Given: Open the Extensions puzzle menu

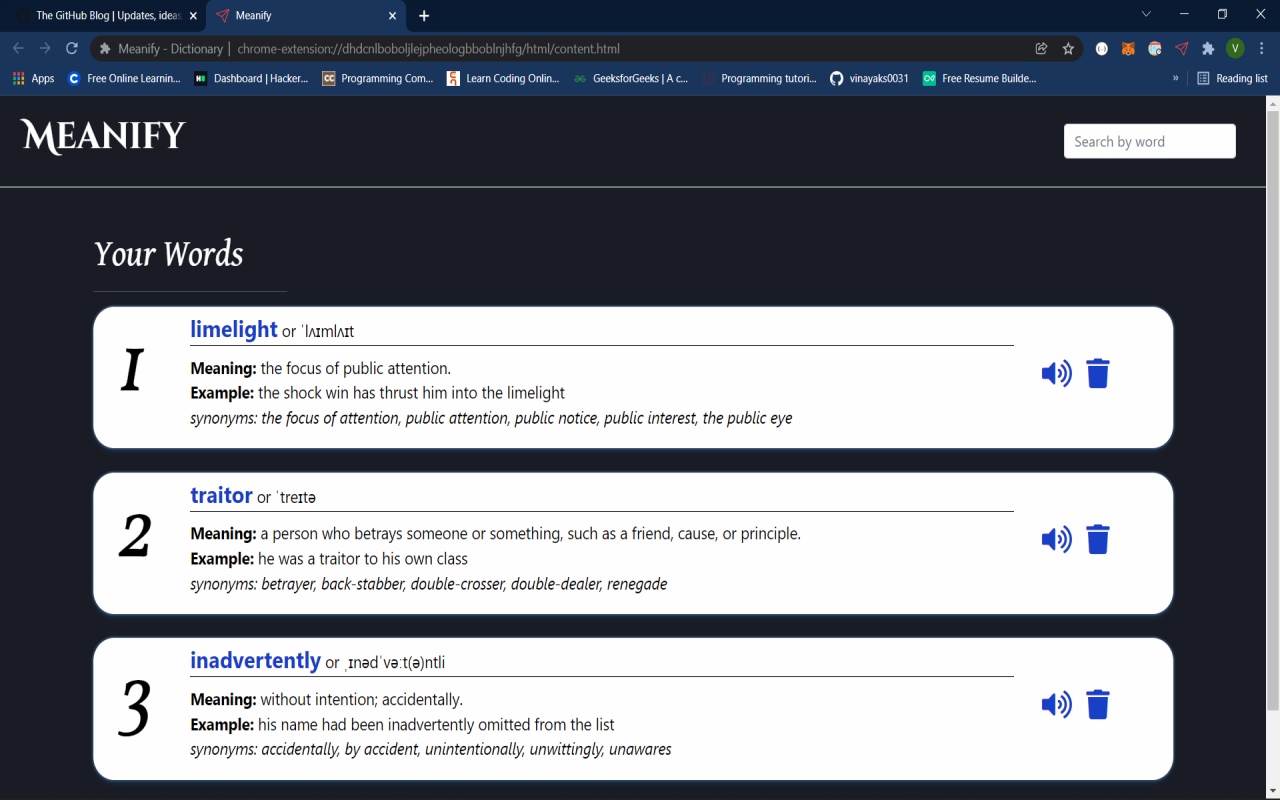Looking at the screenshot, I should click(1208, 48).
